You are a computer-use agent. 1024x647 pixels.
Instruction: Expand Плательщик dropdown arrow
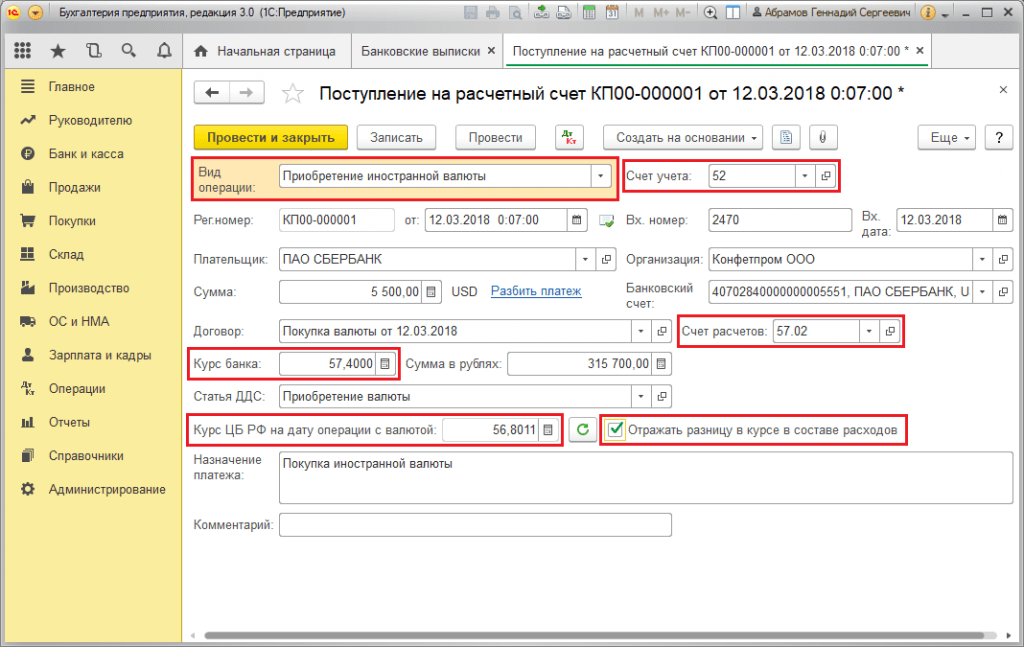585,259
